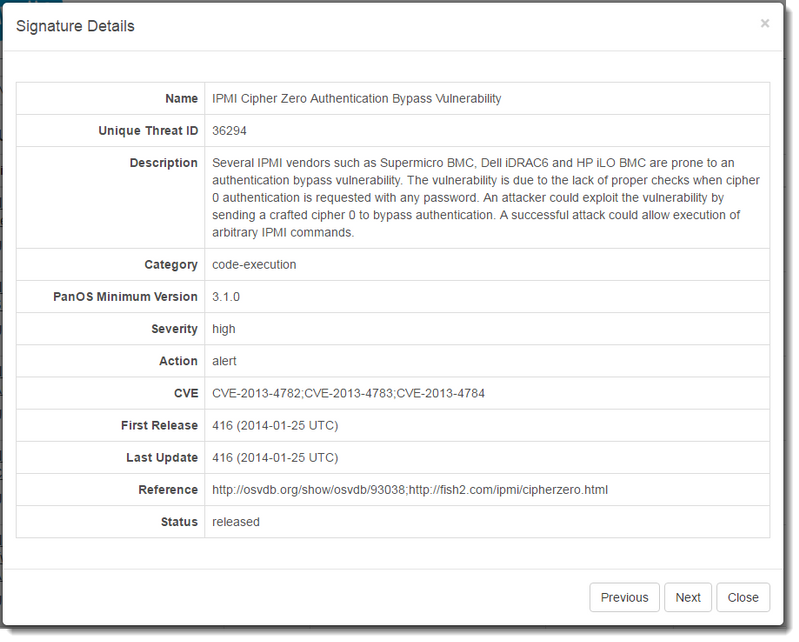Click the Signature Details title
Screen dimensions: 799x642
[x=75, y=26]
